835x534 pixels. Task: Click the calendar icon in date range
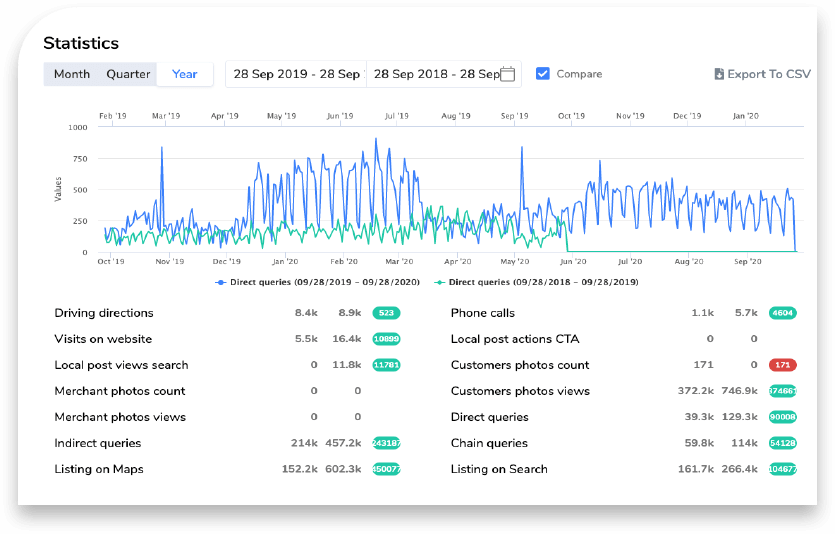tap(508, 74)
